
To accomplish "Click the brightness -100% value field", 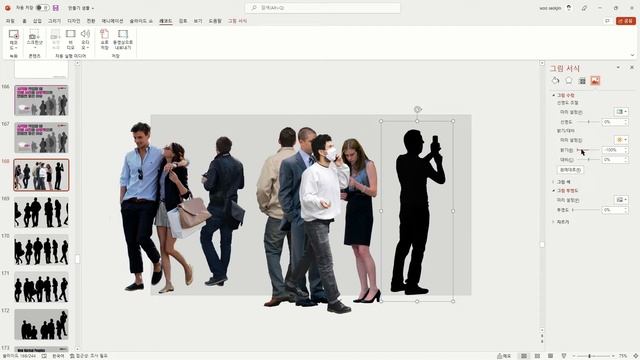I will point(613,150).
